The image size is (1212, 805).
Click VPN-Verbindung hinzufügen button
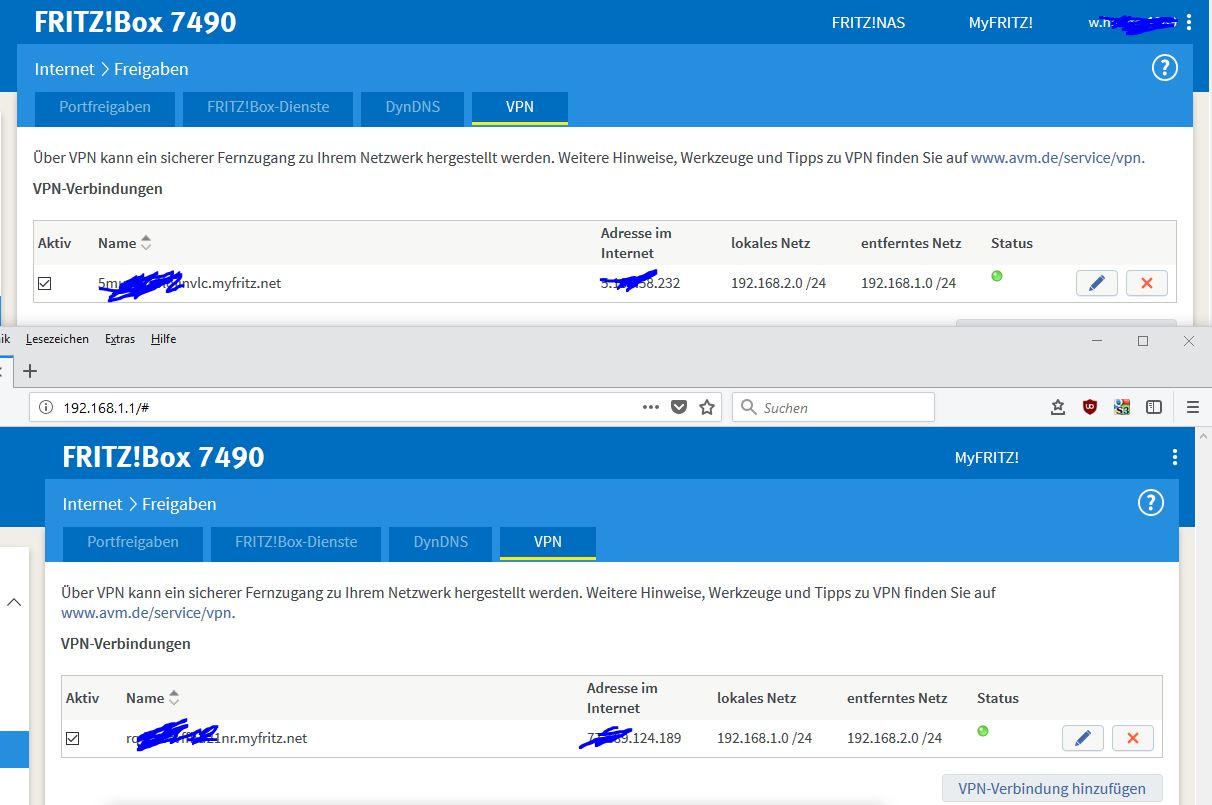1052,788
